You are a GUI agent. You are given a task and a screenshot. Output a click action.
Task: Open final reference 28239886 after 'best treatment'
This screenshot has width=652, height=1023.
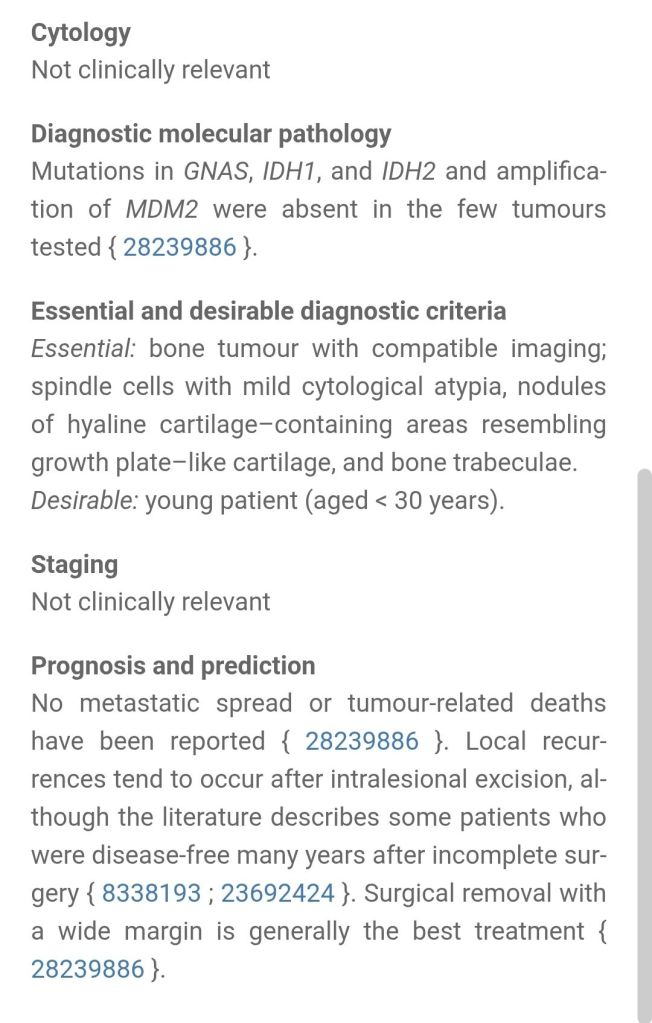[x=88, y=969]
